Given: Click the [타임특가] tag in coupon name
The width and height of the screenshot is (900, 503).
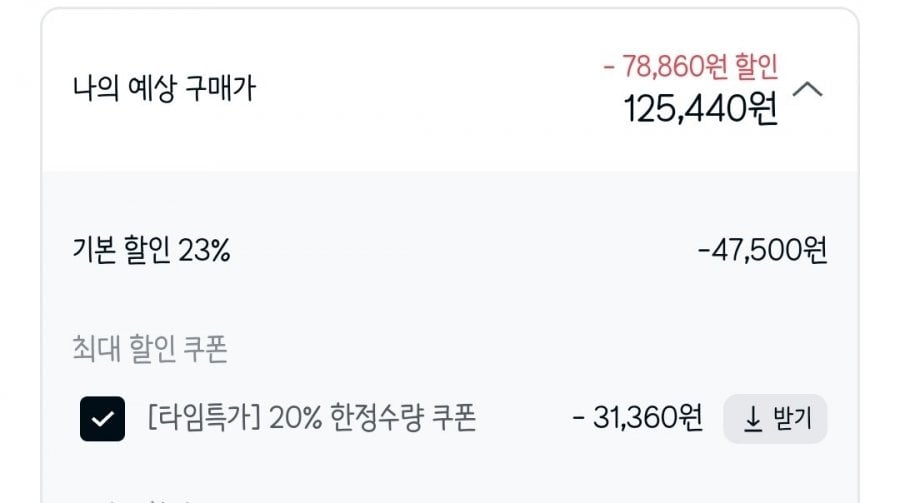Looking at the screenshot, I should 203,418.
